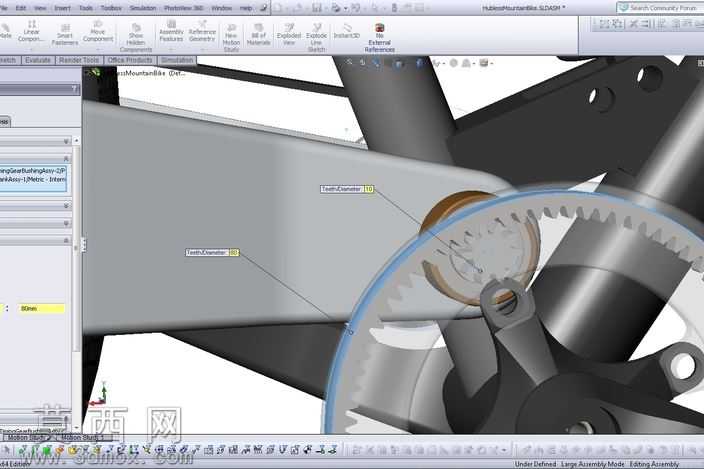Viewport: 704px width, 469px height.
Task: Open the Insert menu
Action: [62, 8]
